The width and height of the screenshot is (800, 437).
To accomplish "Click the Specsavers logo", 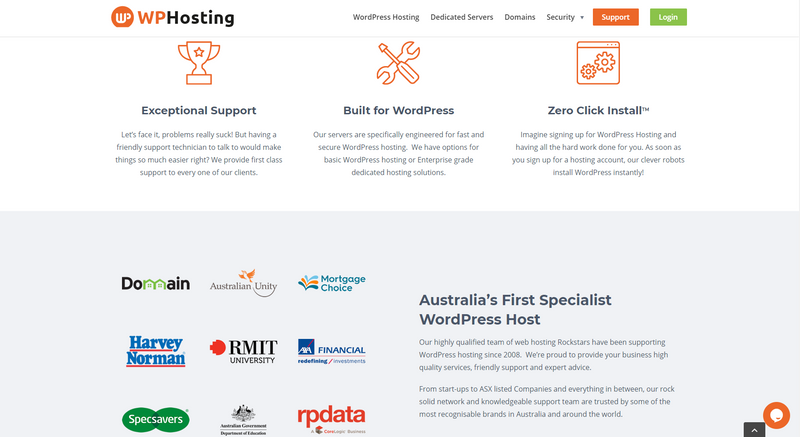I will click(x=156, y=419).
